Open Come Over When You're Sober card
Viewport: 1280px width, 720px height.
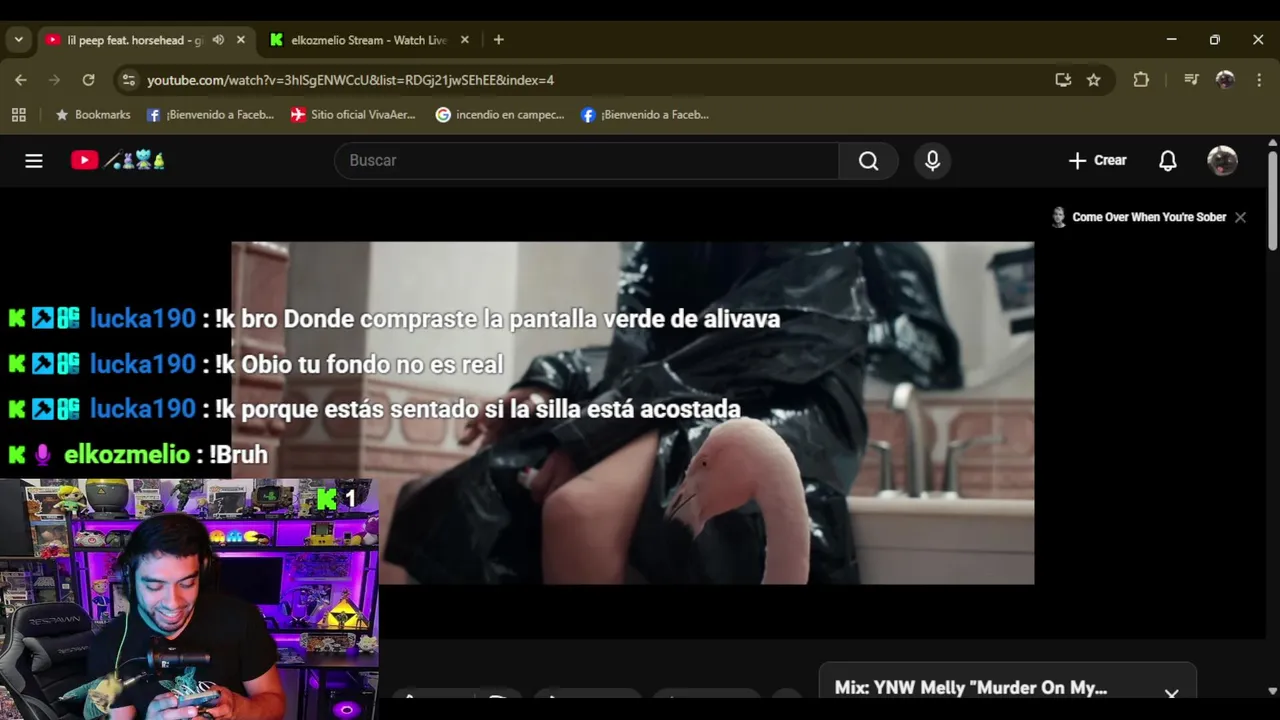point(1138,217)
